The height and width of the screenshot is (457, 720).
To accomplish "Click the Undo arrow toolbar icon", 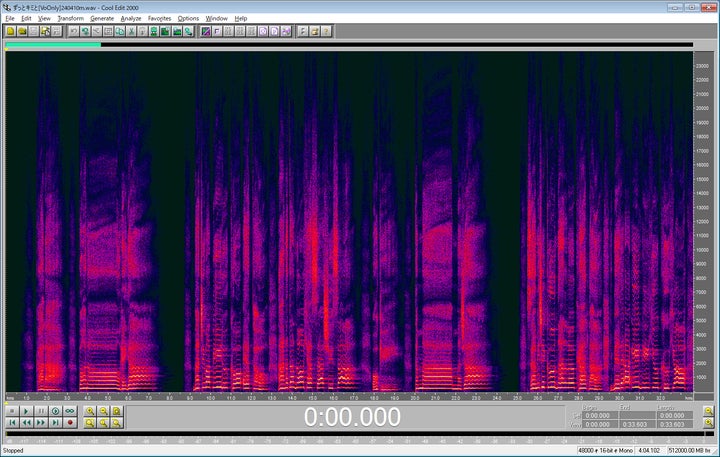I will point(74,31).
